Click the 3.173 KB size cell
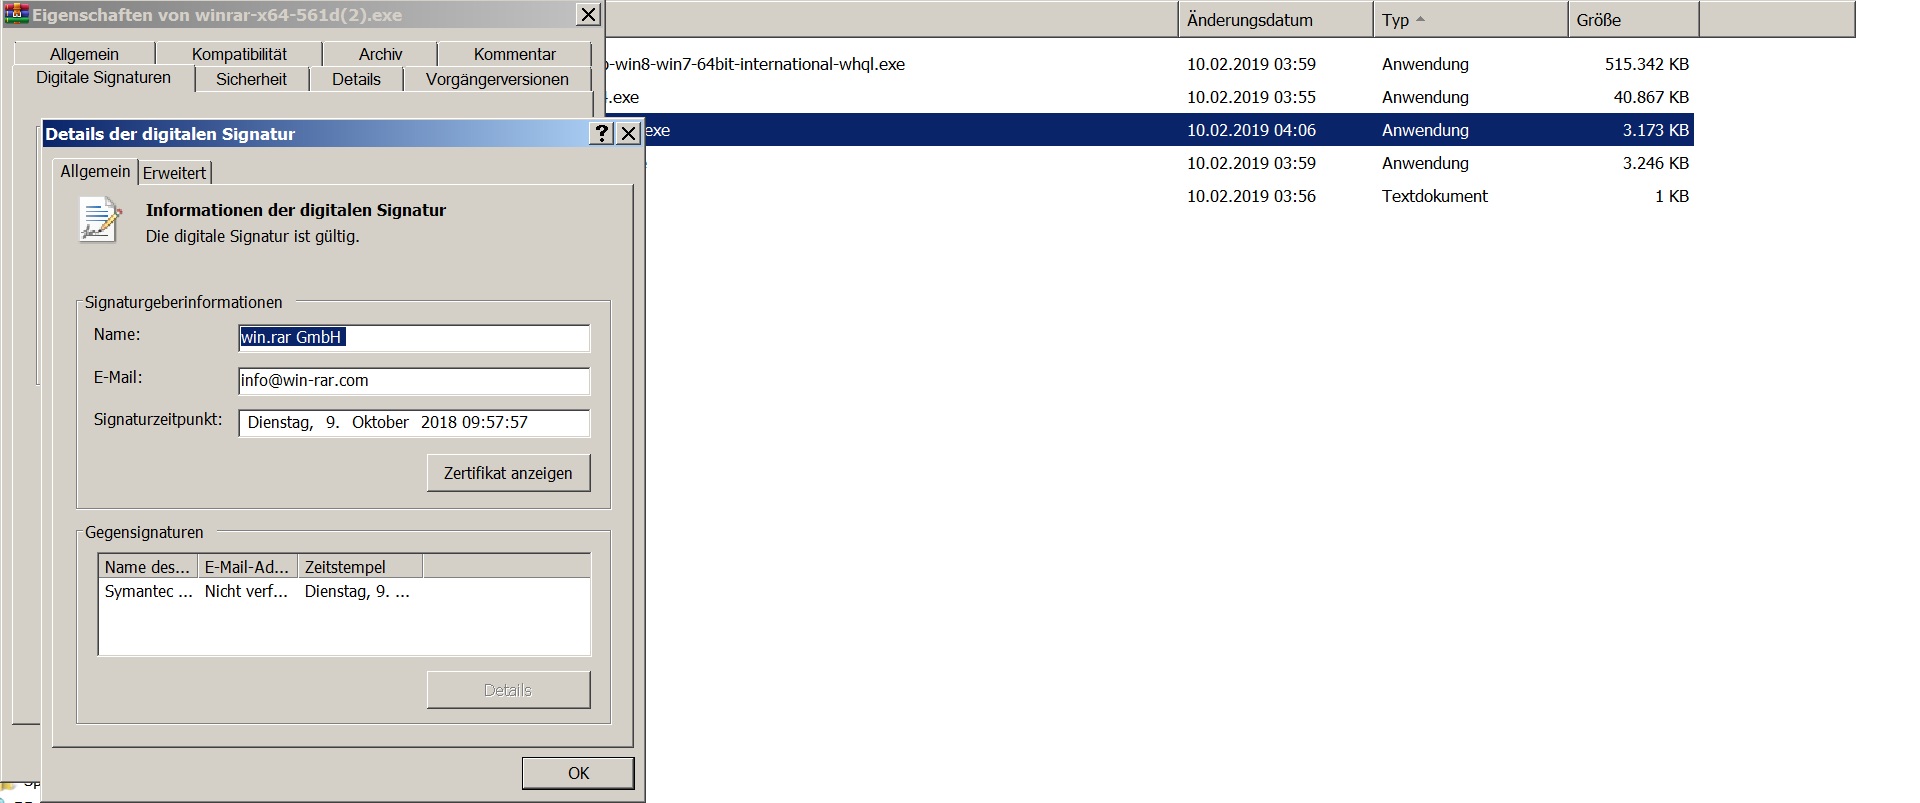This screenshot has width=1920, height=803. (1656, 130)
